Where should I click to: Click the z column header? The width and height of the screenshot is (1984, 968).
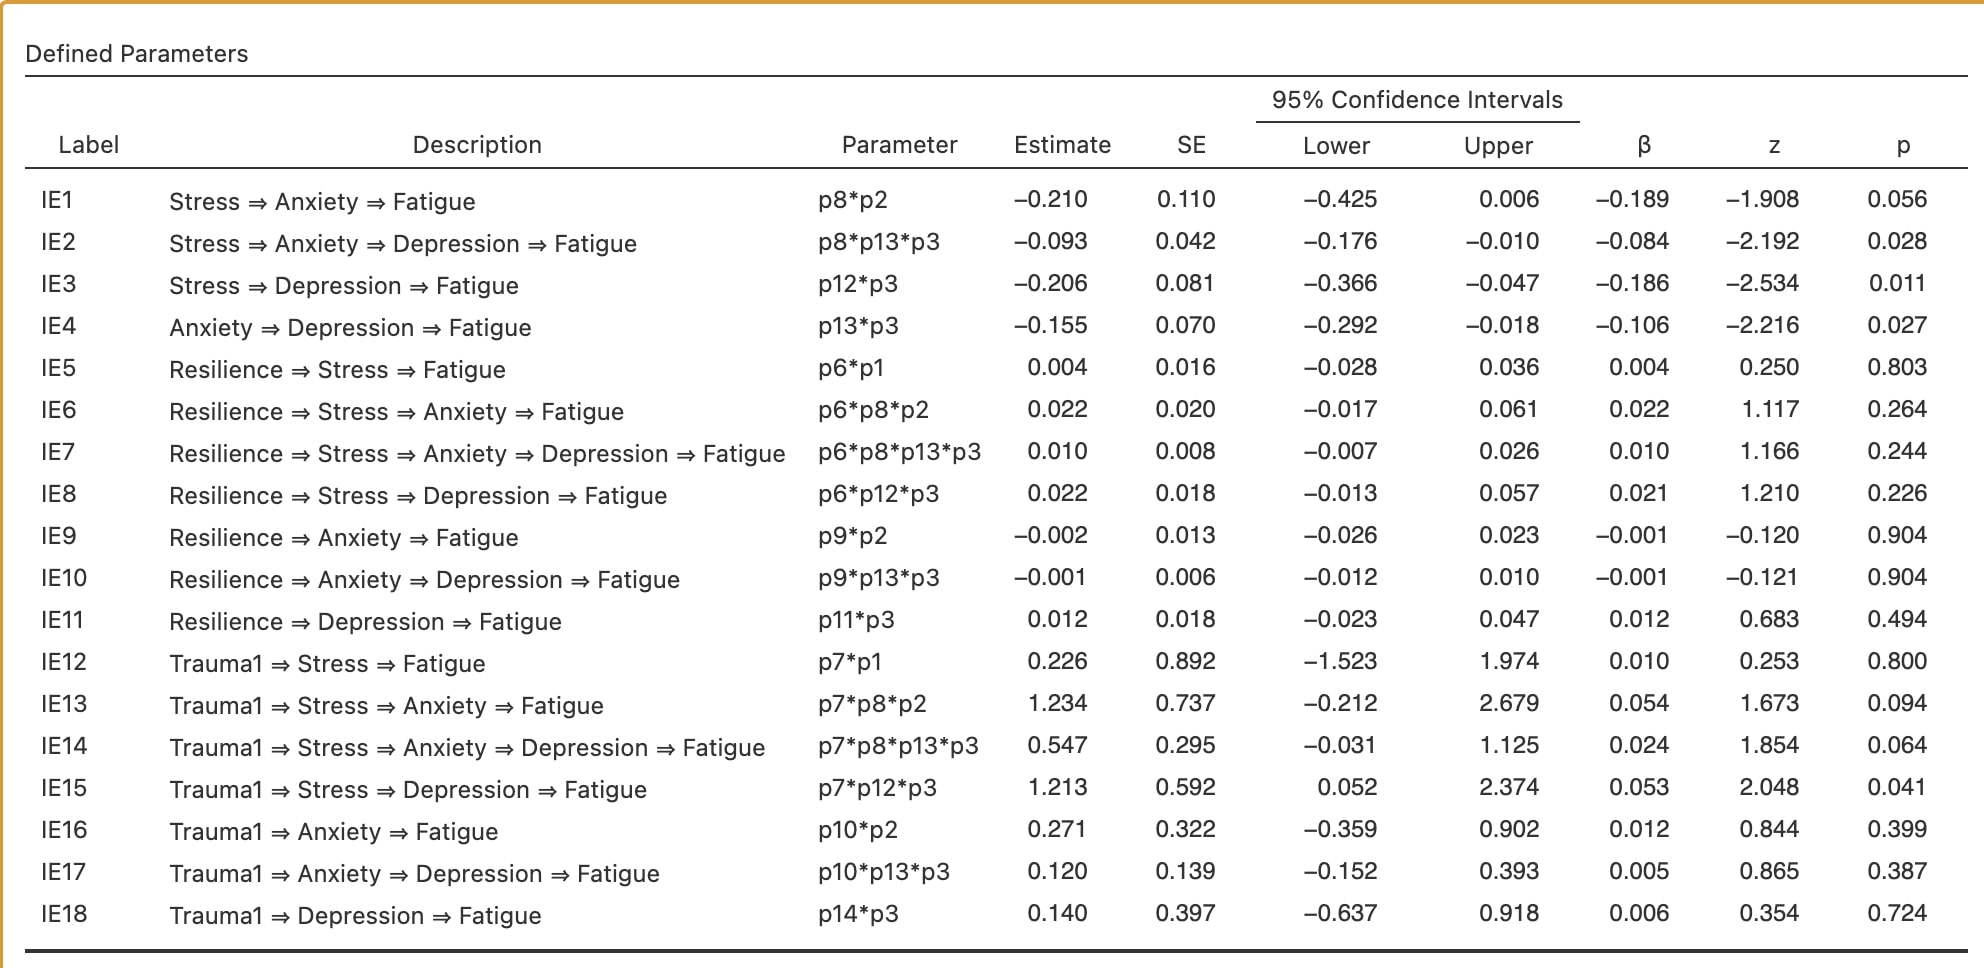coord(1774,146)
